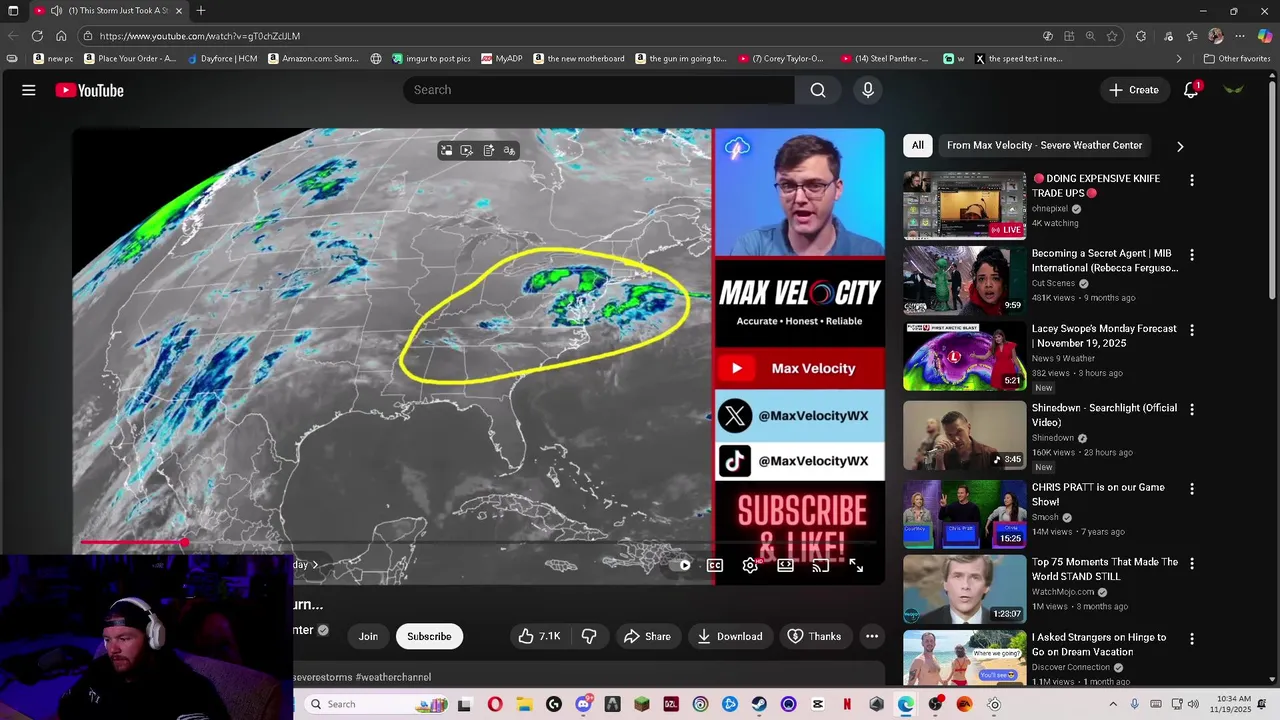1280x720 pixels.
Task: Click Edge translate overlay icon on video
Action: pyautogui.click(x=509, y=150)
